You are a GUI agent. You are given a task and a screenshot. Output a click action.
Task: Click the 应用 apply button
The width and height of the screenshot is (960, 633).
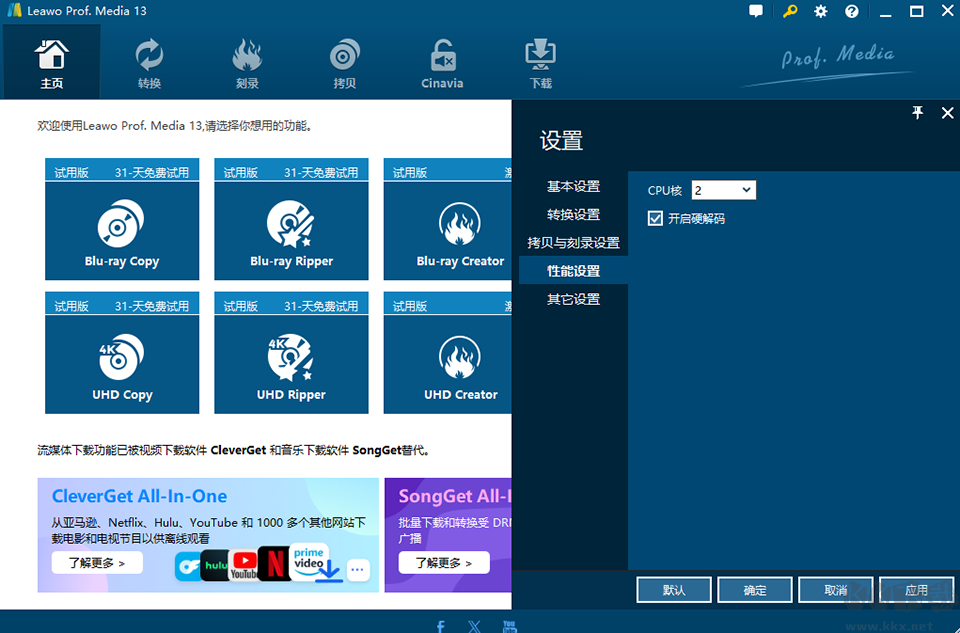pyautogui.click(x=917, y=590)
